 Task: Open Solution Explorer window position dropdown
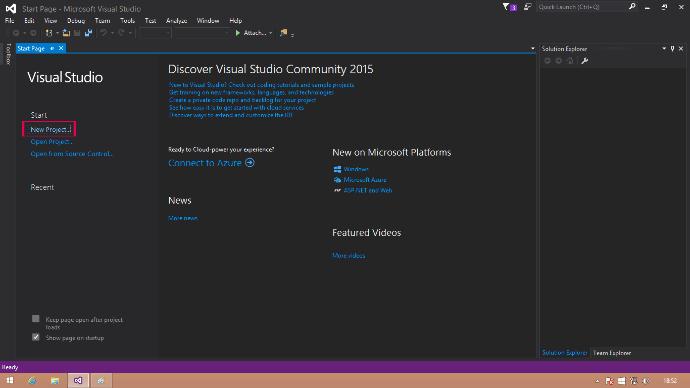coord(664,49)
